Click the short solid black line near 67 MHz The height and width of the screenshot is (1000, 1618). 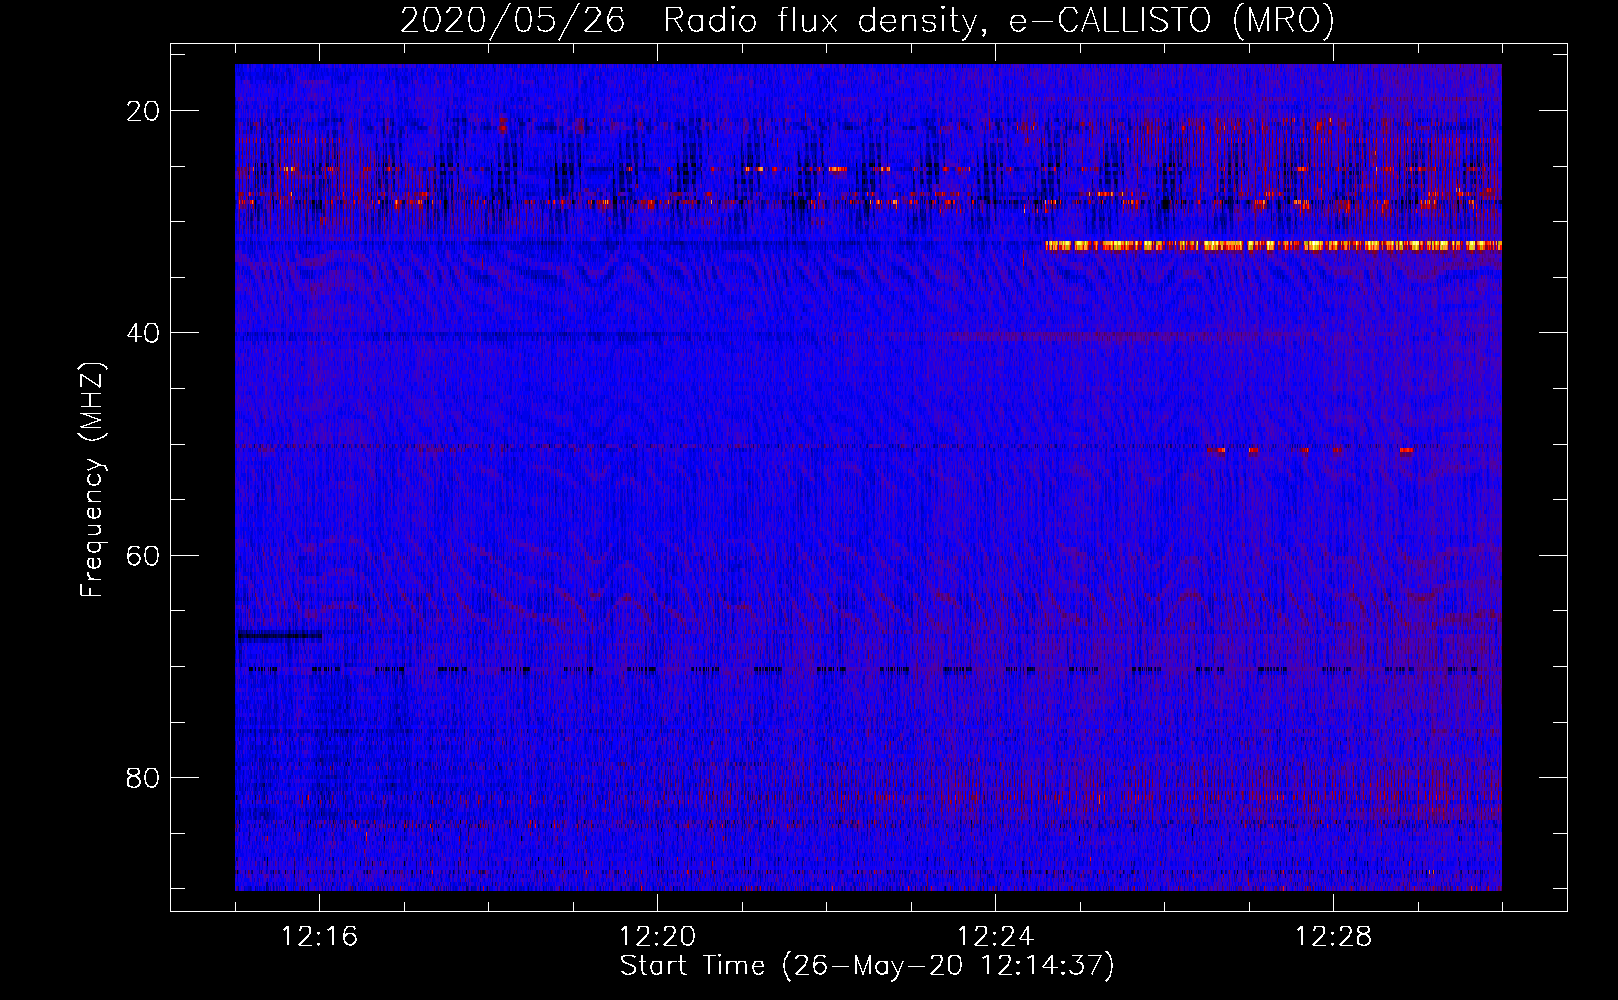(279, 635)
